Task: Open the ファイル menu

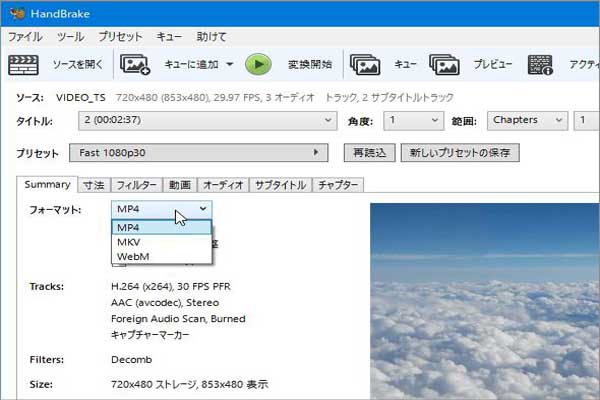Action: [25, 36]
